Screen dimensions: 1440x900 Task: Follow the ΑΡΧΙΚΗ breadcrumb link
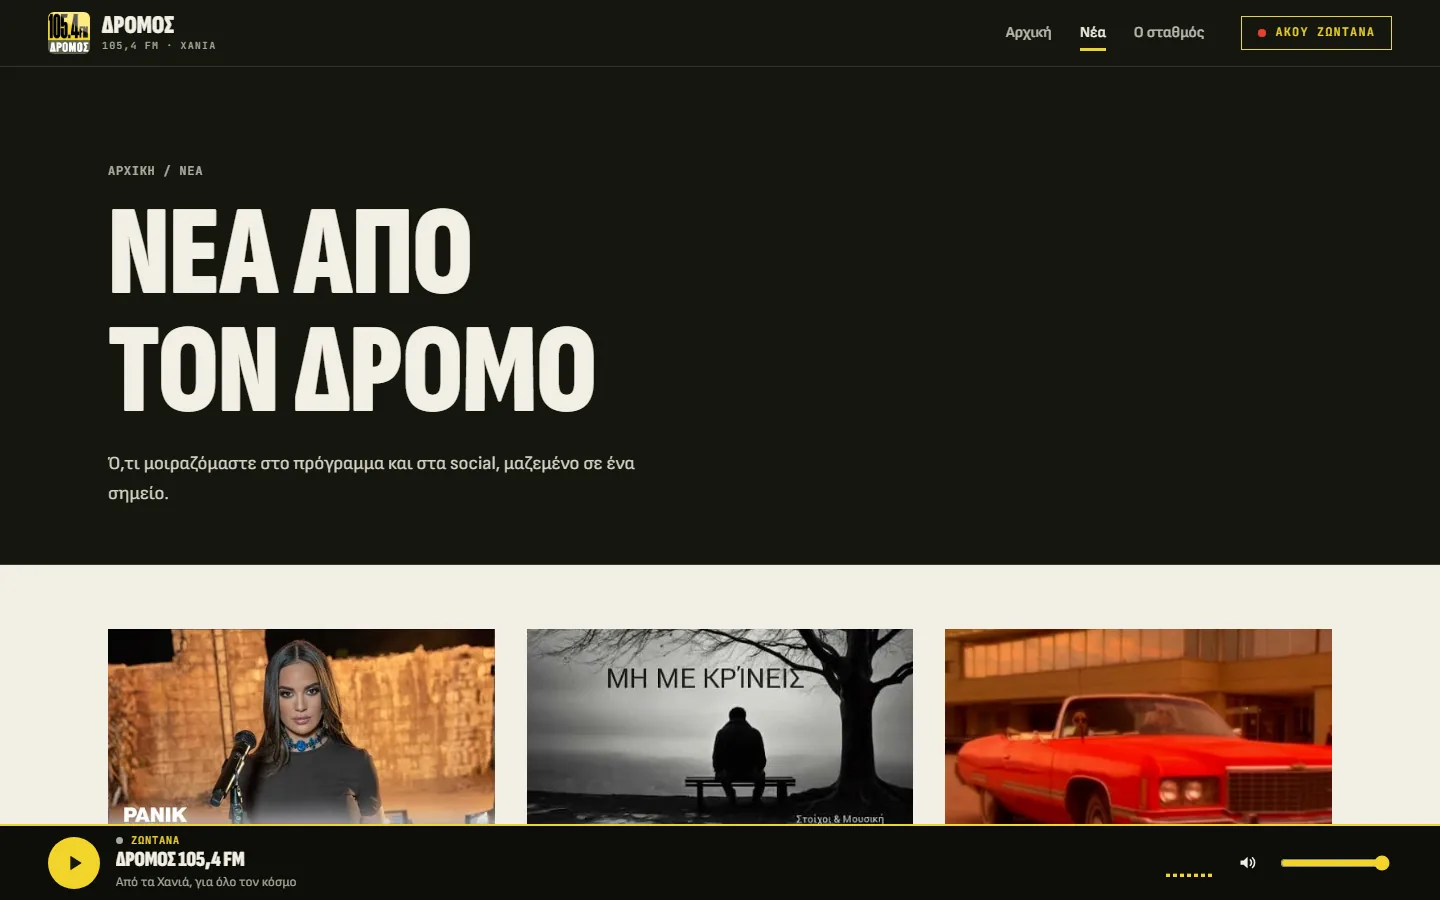131,171
